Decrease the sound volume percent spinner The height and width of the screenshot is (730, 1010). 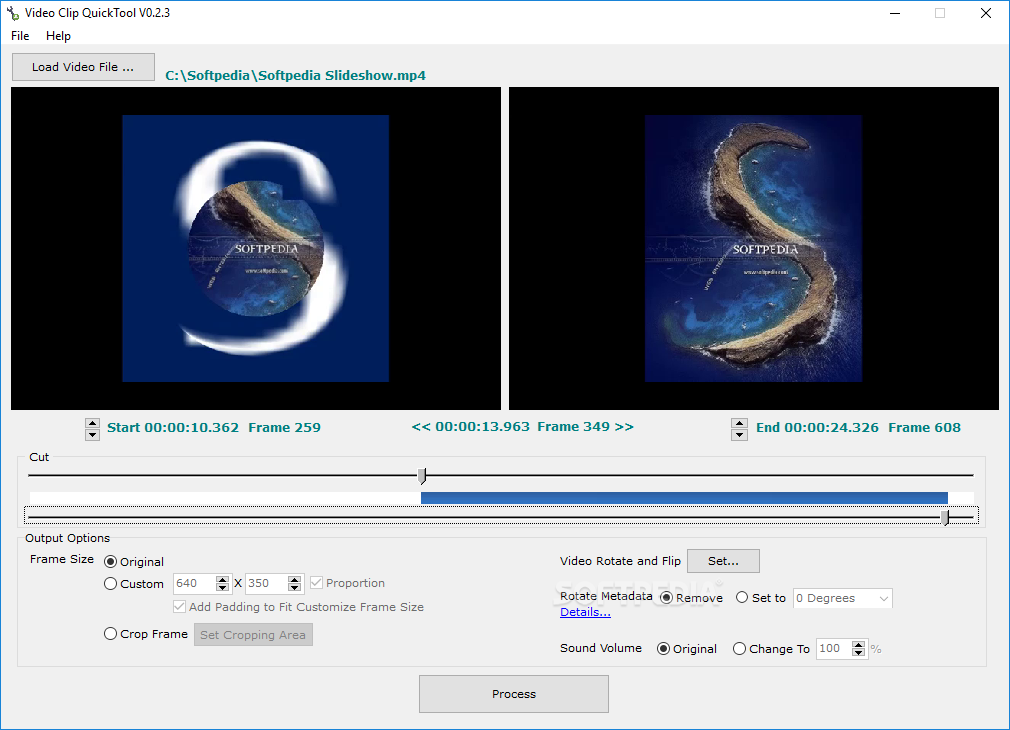pos(859,653)
